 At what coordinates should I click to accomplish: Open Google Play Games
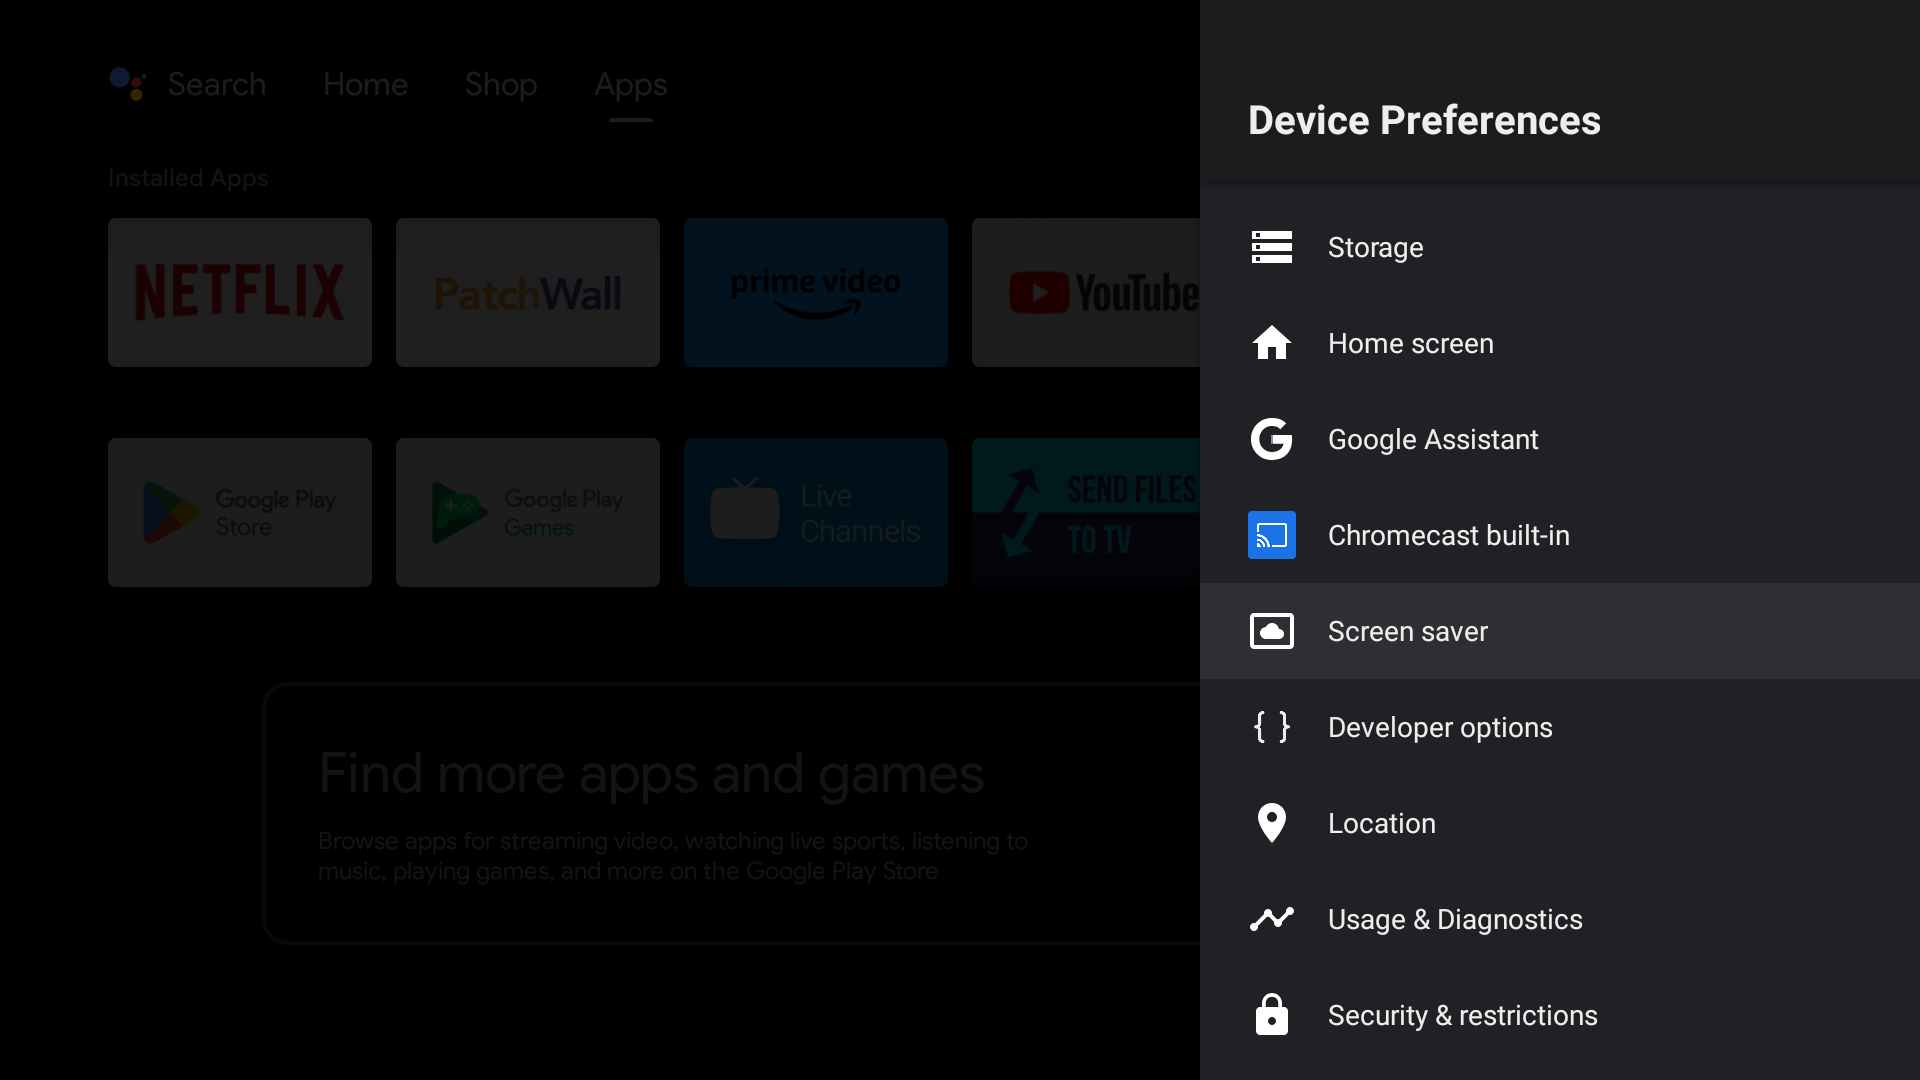tap(527, 512)
